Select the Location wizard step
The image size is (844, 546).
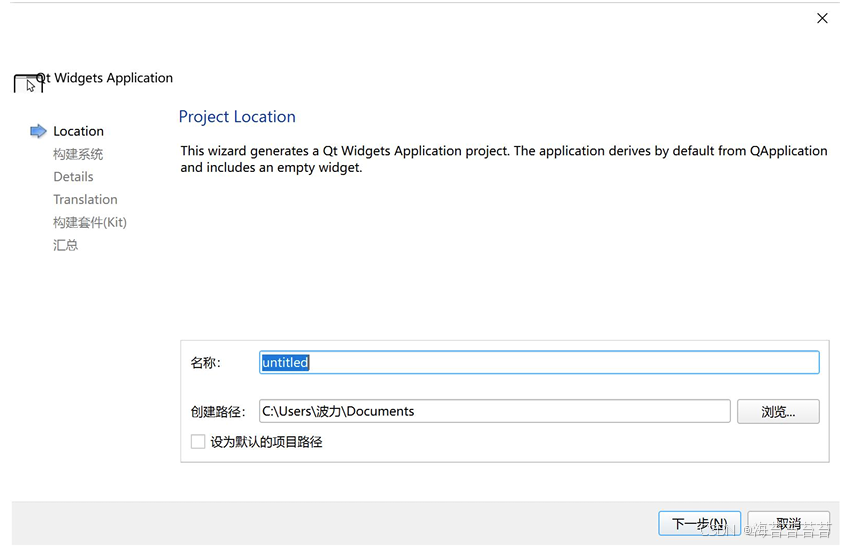[x=78, y=131]
